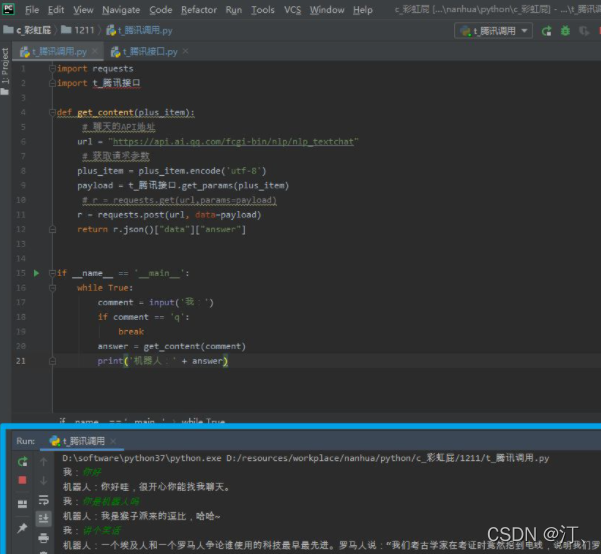Collapse the import block at line 1
Screen dimensions: 601x554
51,69
